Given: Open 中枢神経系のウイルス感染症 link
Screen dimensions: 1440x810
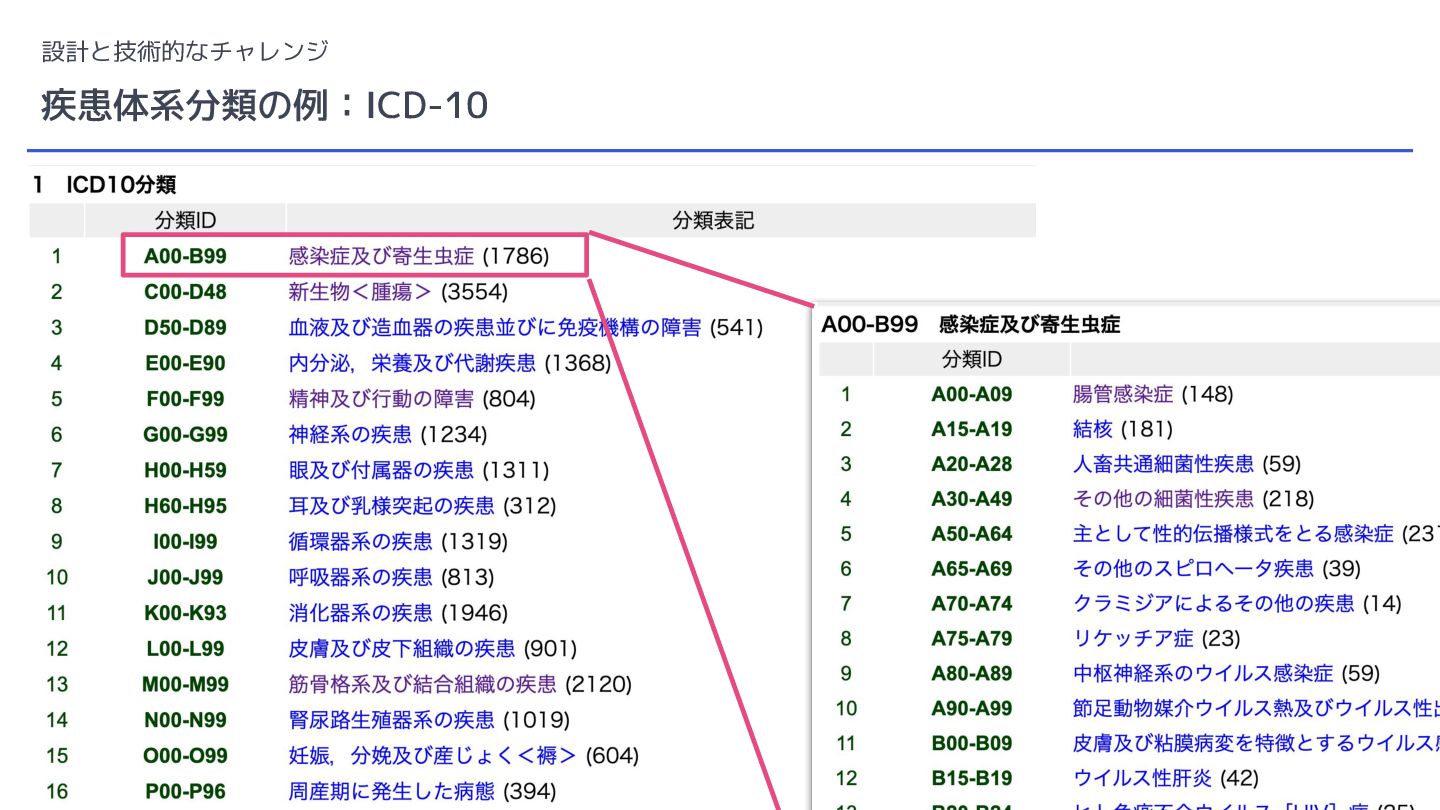Looking at the screenshot, I should pyautogui.click(x=1203, y=673).
